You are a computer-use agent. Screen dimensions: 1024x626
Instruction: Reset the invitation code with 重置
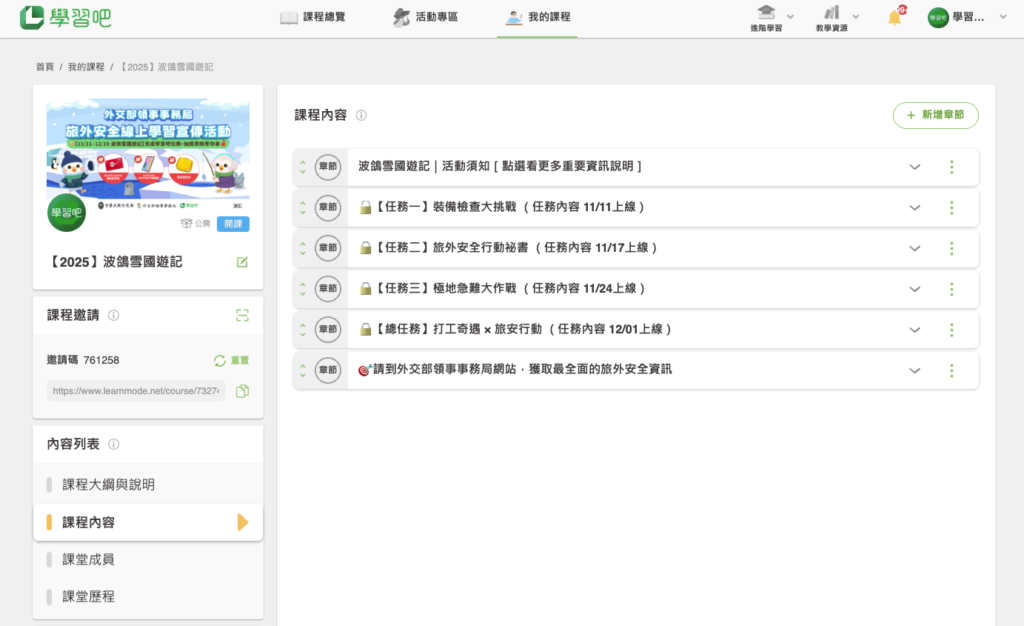tap(231, 360)
